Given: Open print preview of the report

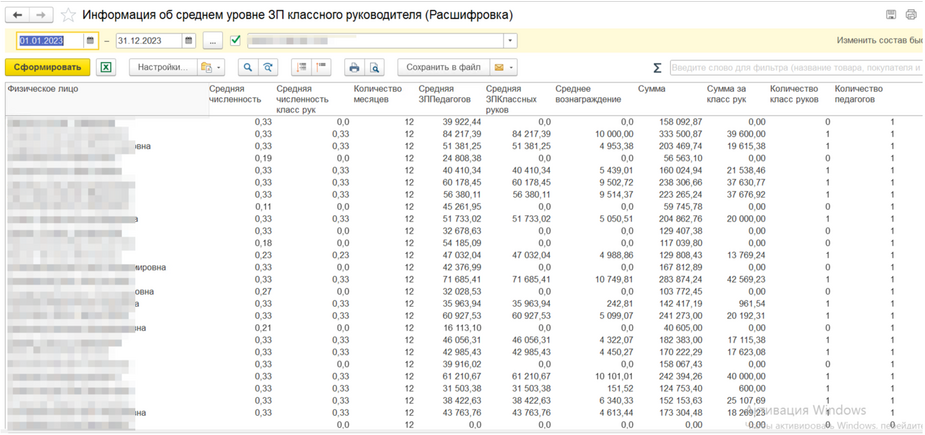Looking at the screenshot, I should click(x=374, y=67).
